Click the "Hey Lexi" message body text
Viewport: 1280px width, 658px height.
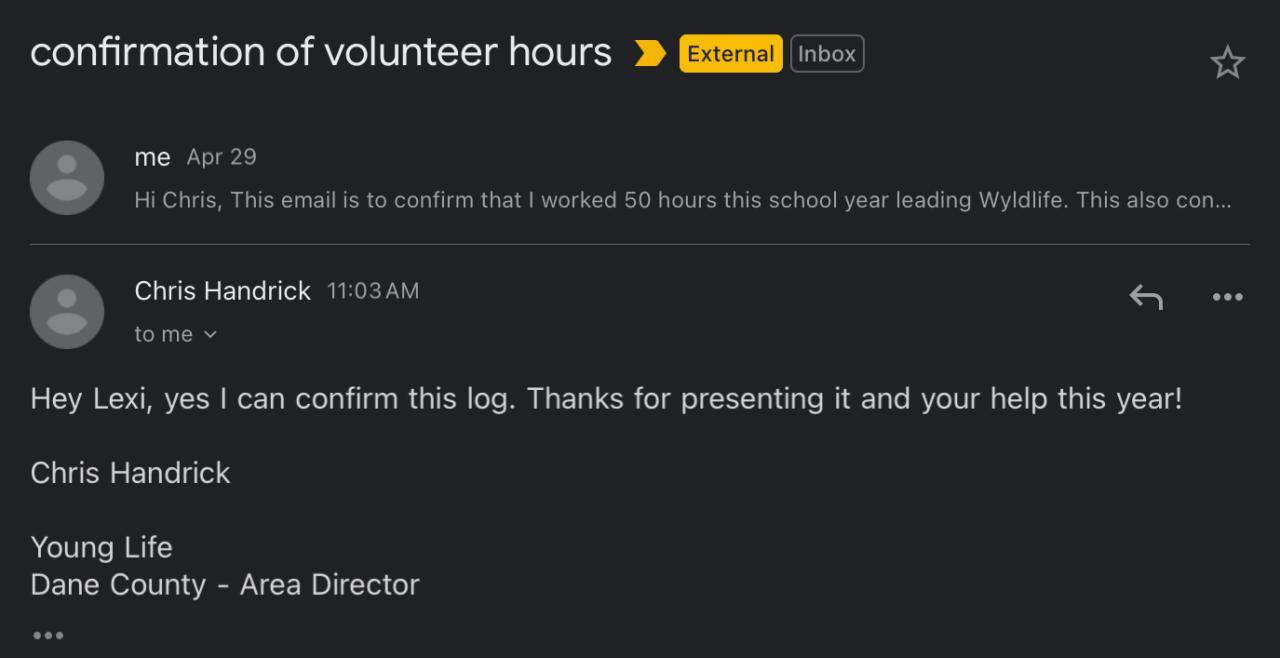[x=606, y=399]
